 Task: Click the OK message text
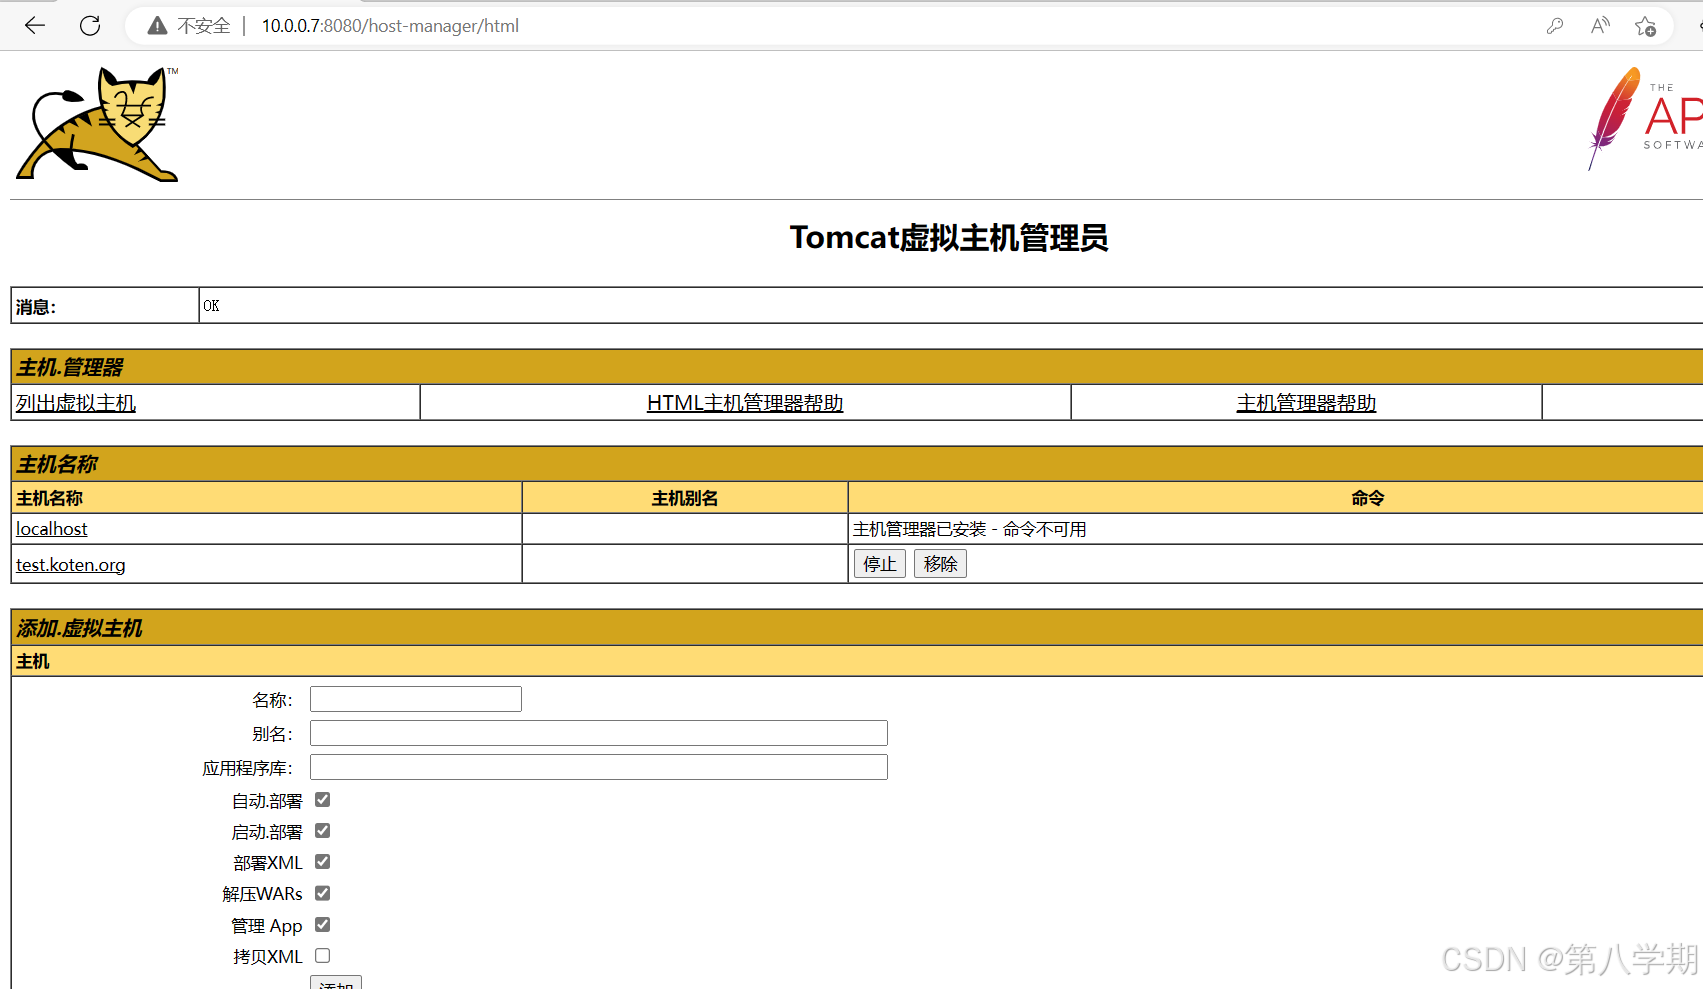[211, 306]
